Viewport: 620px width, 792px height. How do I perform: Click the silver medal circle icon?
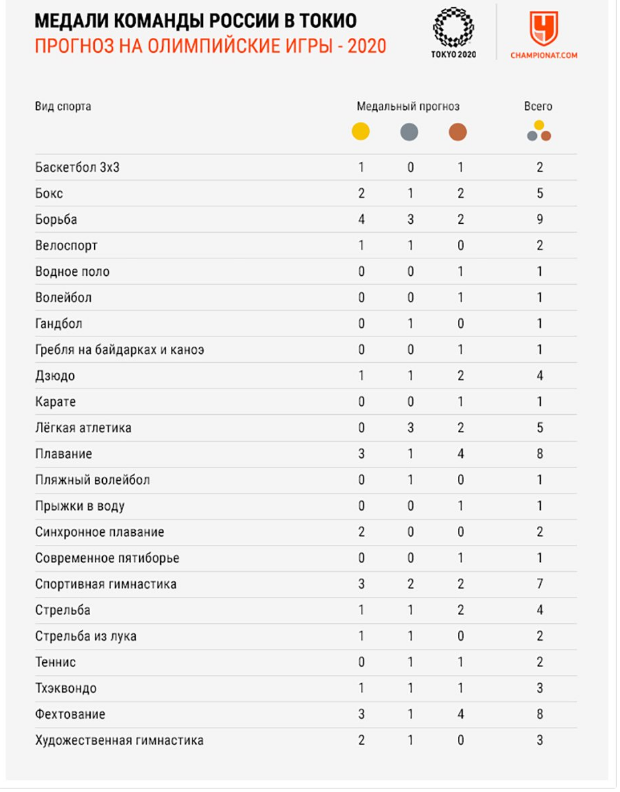(x=409, y=132)
